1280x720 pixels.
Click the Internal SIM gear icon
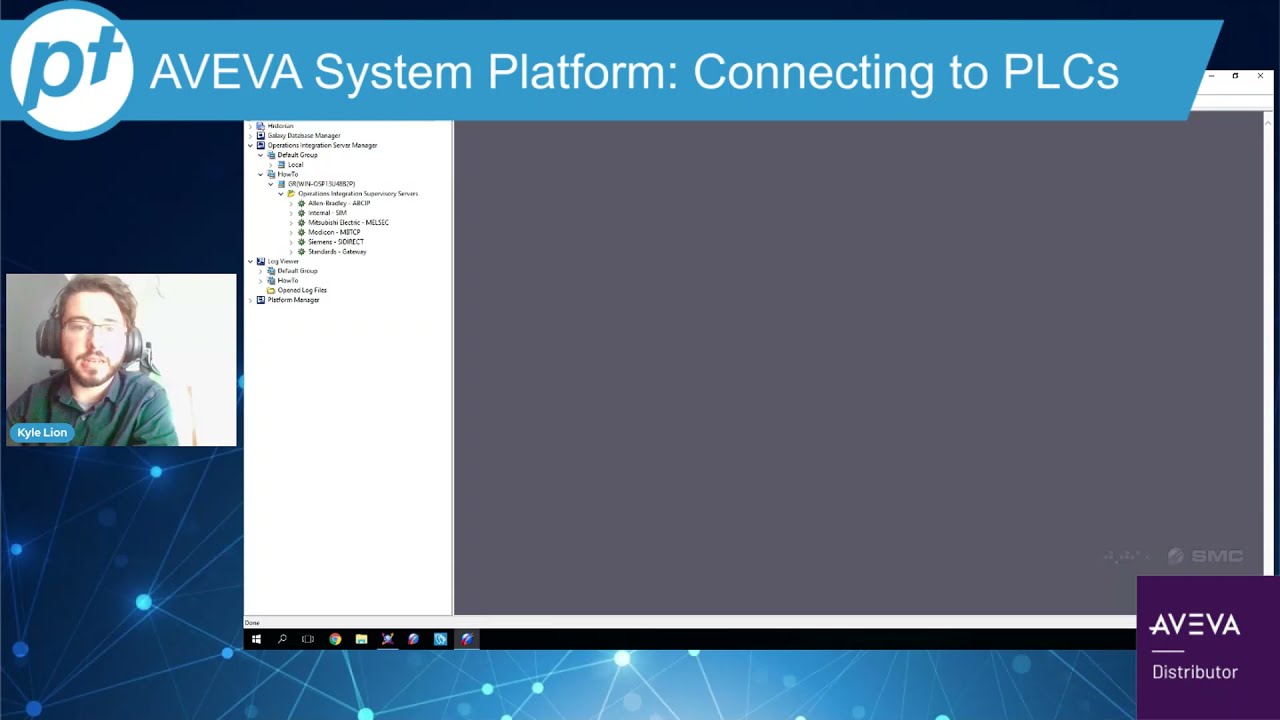click(301, 213)
